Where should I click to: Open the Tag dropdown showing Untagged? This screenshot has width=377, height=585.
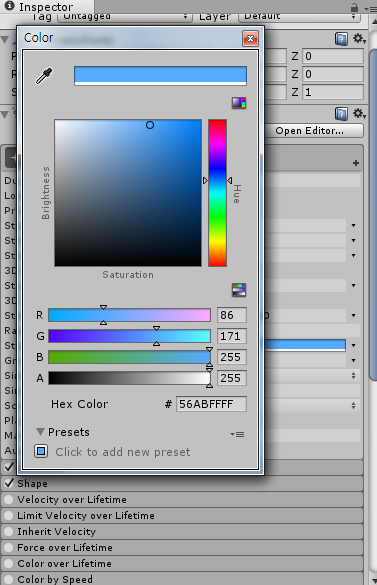pyautogui.click(x=124, y=17)
